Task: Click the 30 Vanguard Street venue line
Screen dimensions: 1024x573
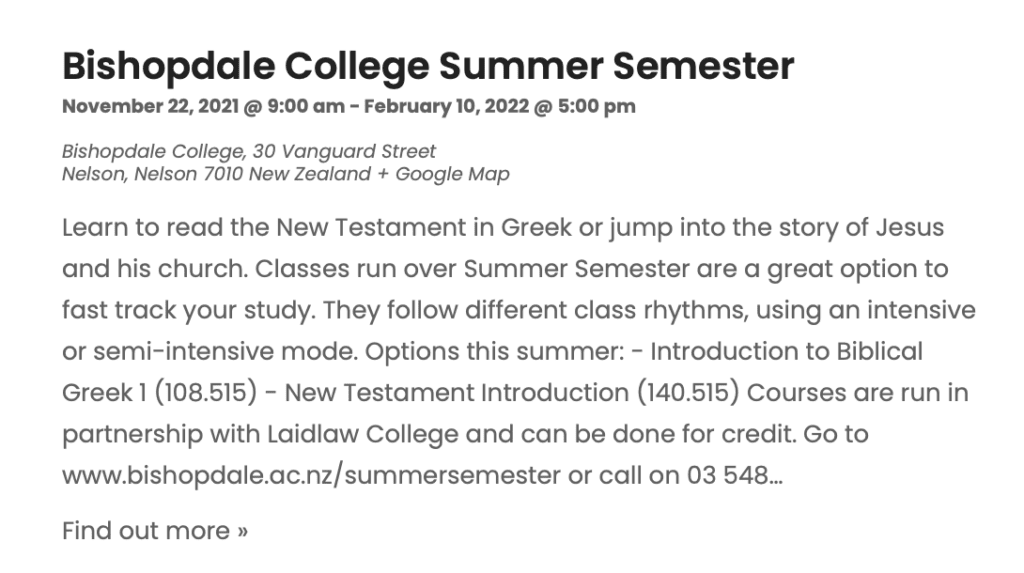Action: pyautogui.click(x=249, y=152)
